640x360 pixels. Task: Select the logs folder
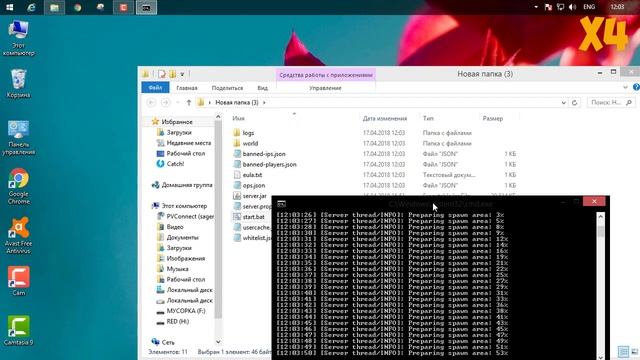tap(248, 133)
